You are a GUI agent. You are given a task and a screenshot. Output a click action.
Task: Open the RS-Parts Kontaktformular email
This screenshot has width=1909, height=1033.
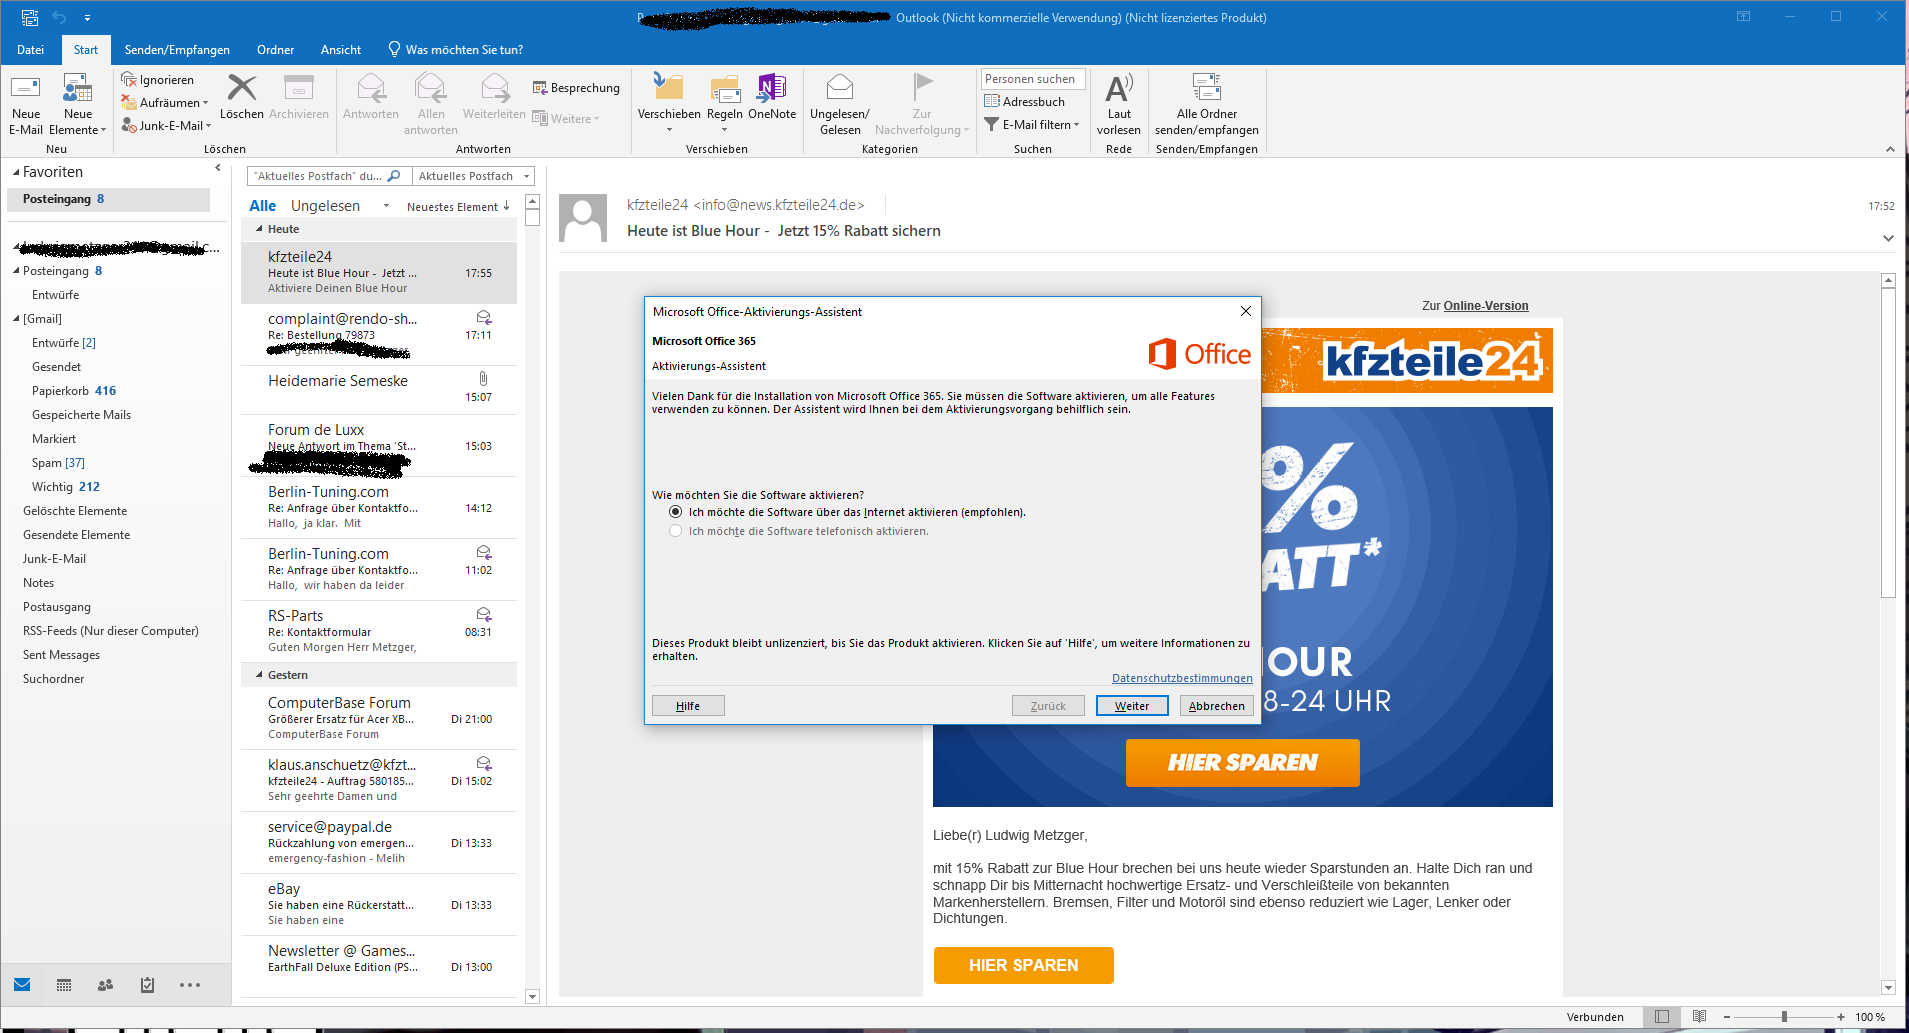378,631
